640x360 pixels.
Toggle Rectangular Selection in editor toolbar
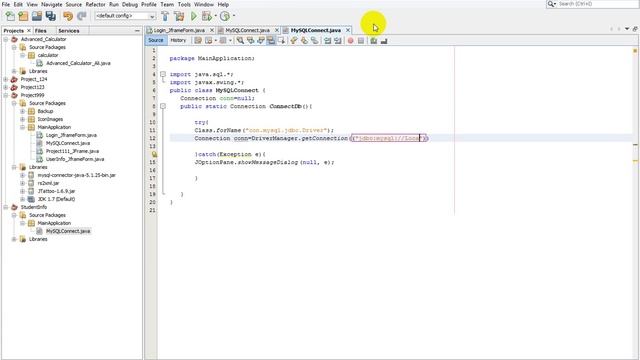click(281, 40)
